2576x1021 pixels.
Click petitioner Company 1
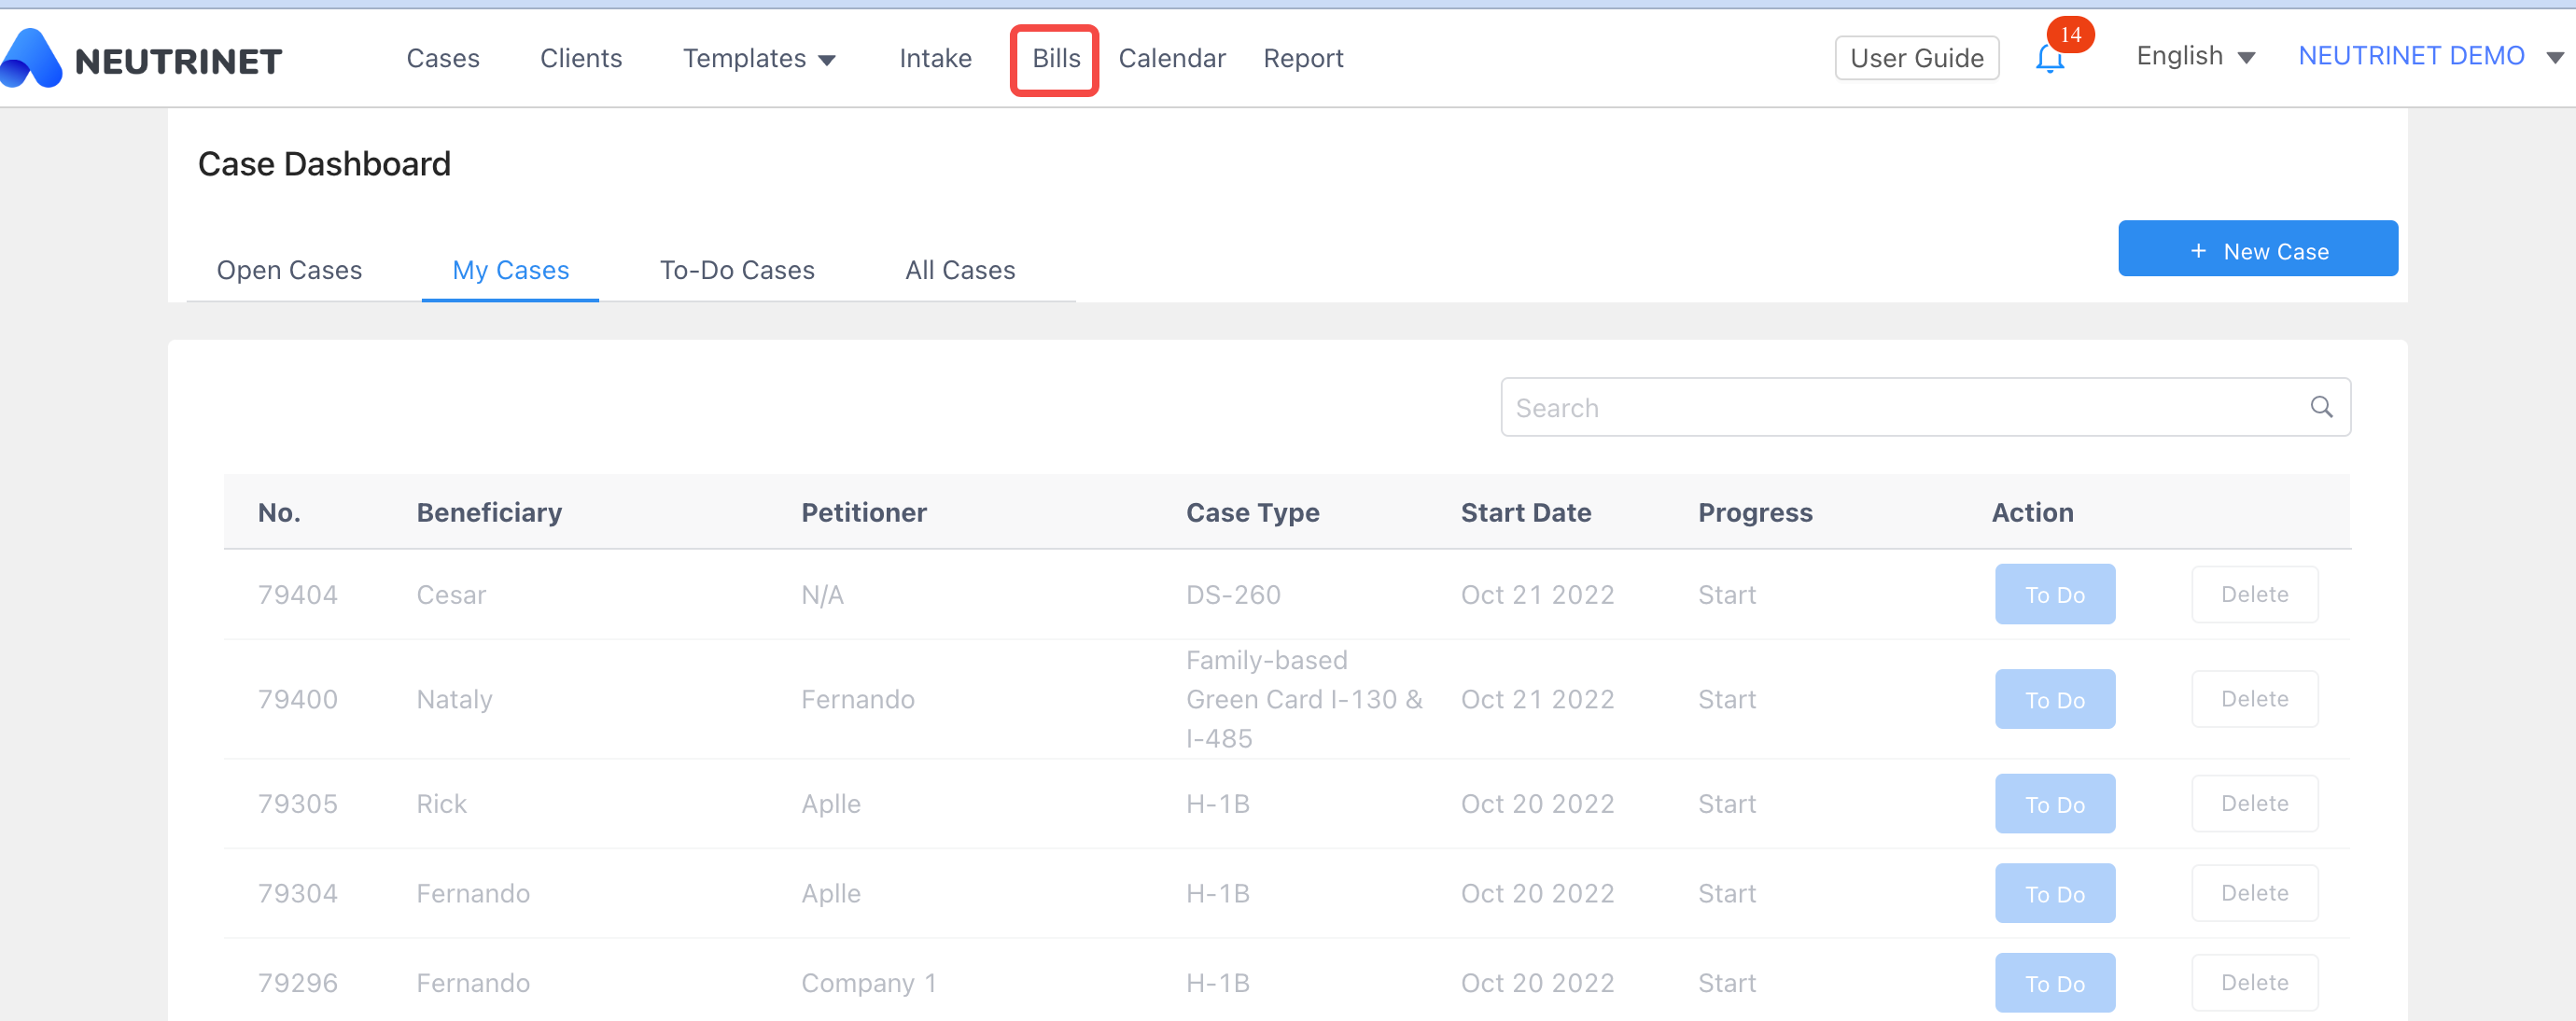pyautogui.click(x=868, y=983)
